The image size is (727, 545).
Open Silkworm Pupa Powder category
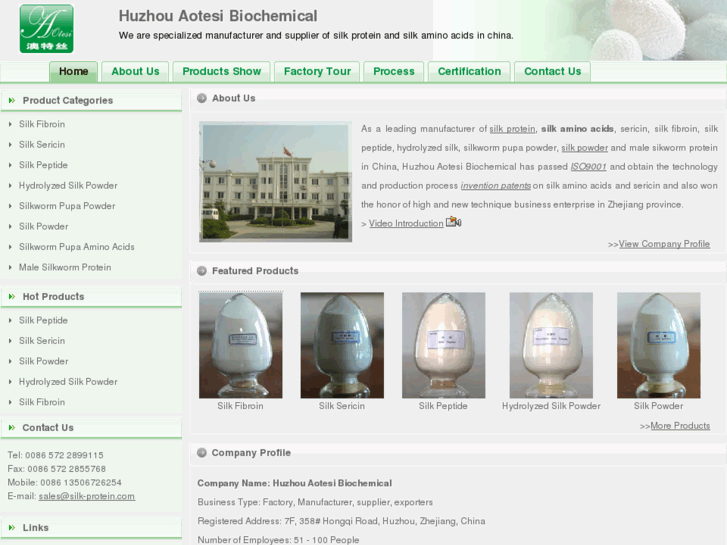click(x=67, y=206)
